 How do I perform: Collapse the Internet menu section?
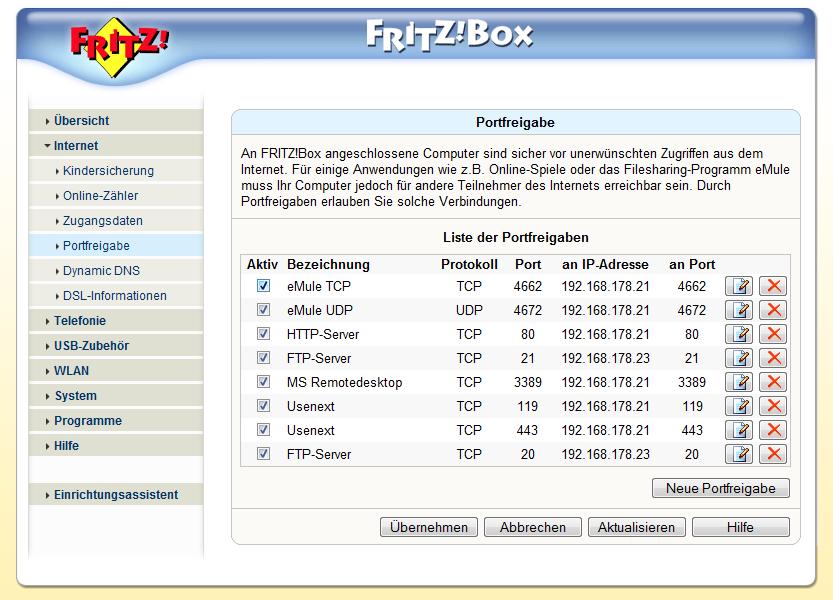tap(116, 146)
